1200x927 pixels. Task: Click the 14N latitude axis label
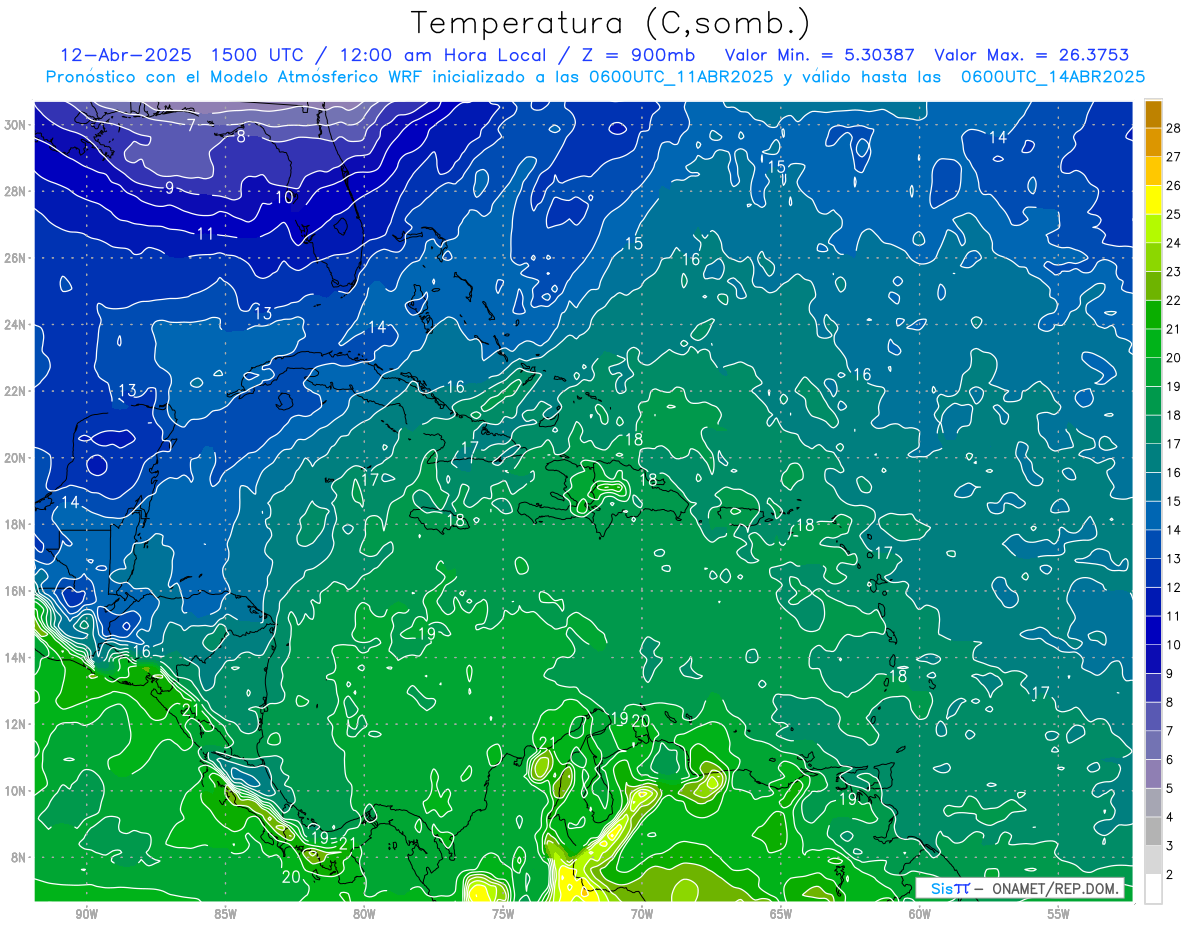coord(17,658)
